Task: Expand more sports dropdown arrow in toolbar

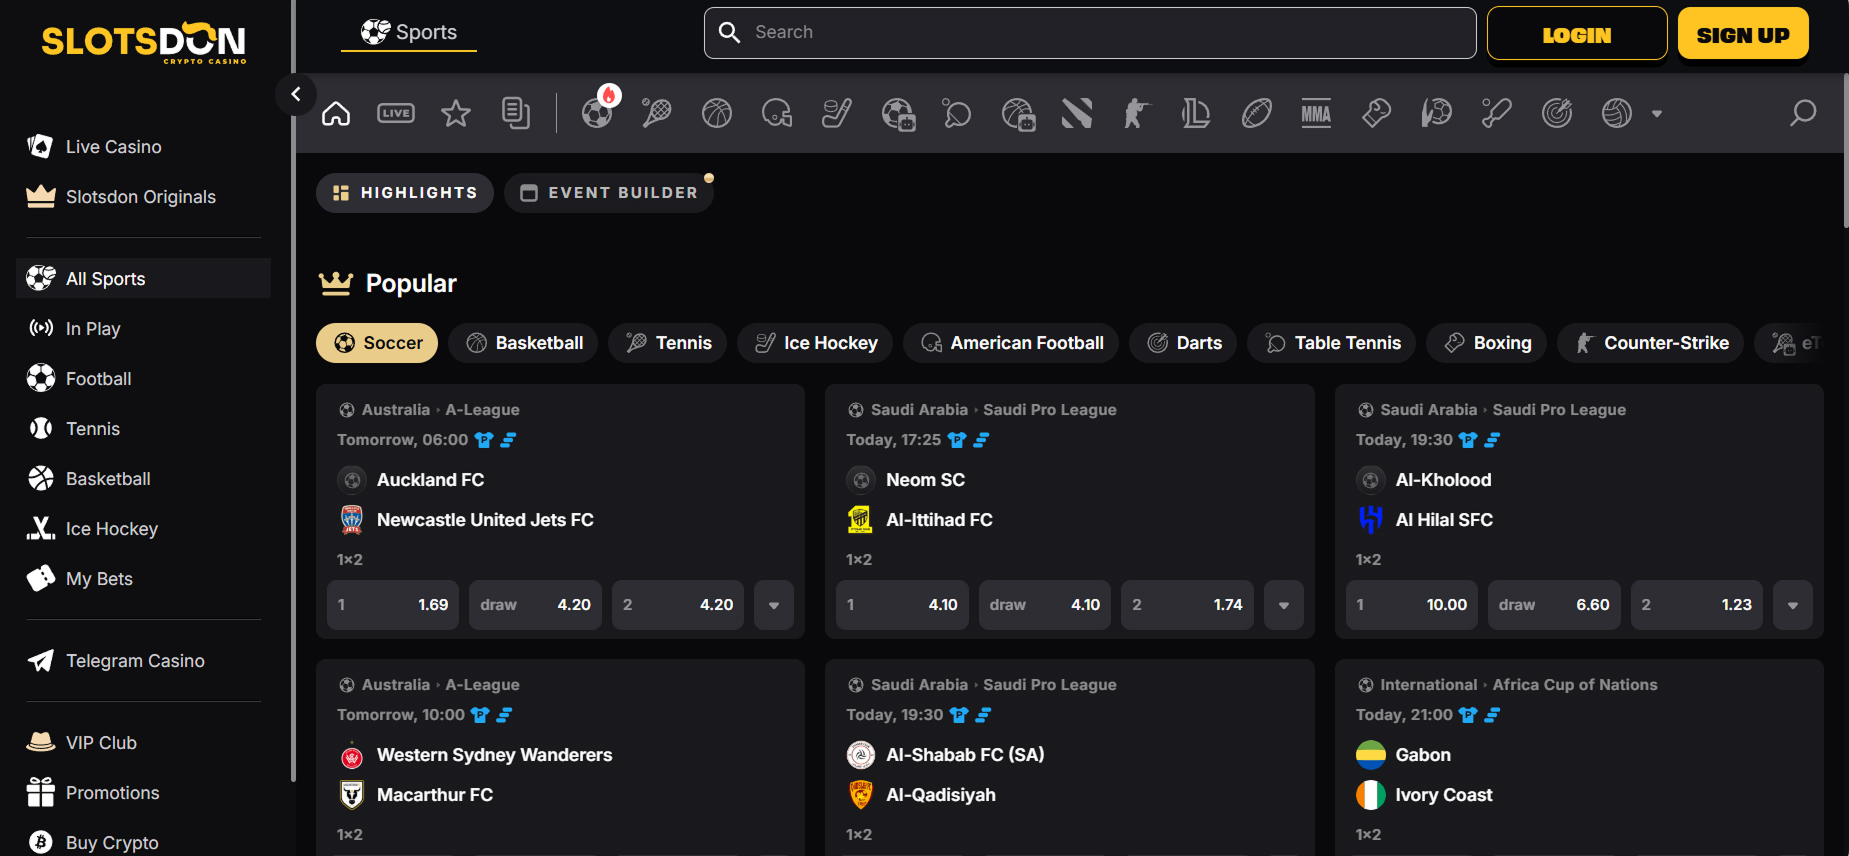Action: (1657, 114)
